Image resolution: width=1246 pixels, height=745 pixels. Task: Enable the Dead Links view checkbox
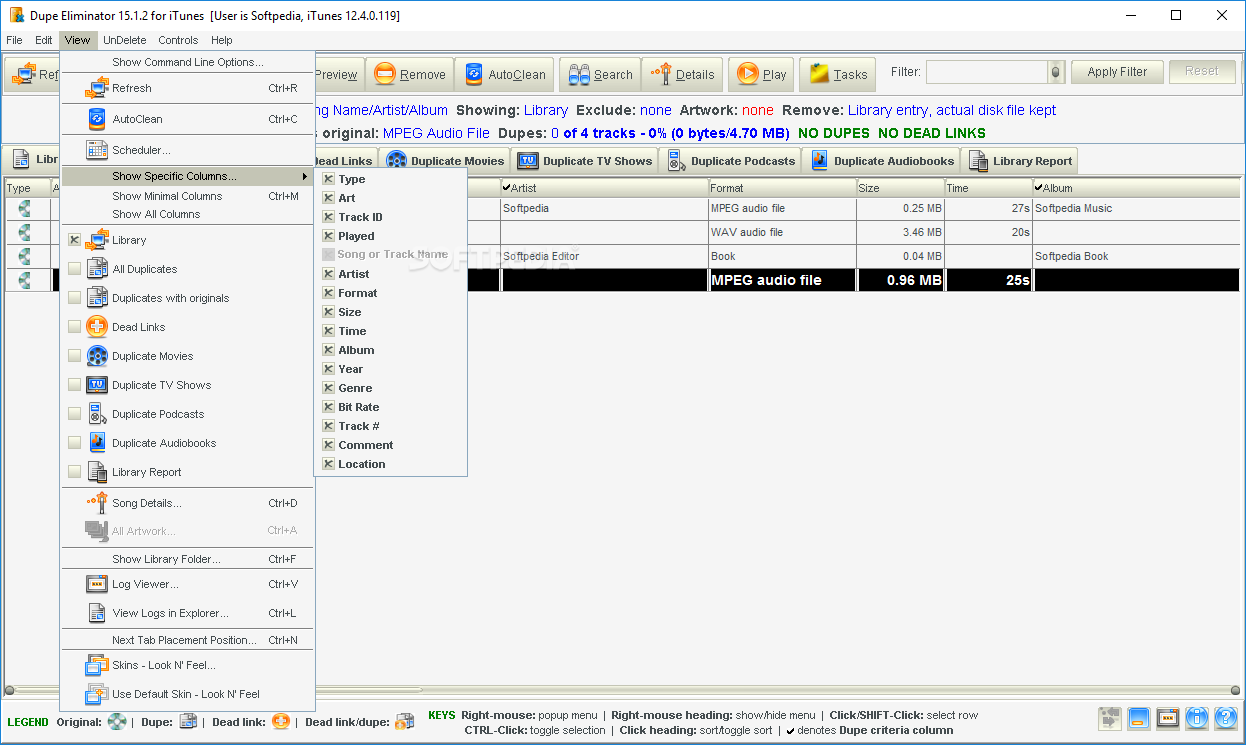click(75, 327)
